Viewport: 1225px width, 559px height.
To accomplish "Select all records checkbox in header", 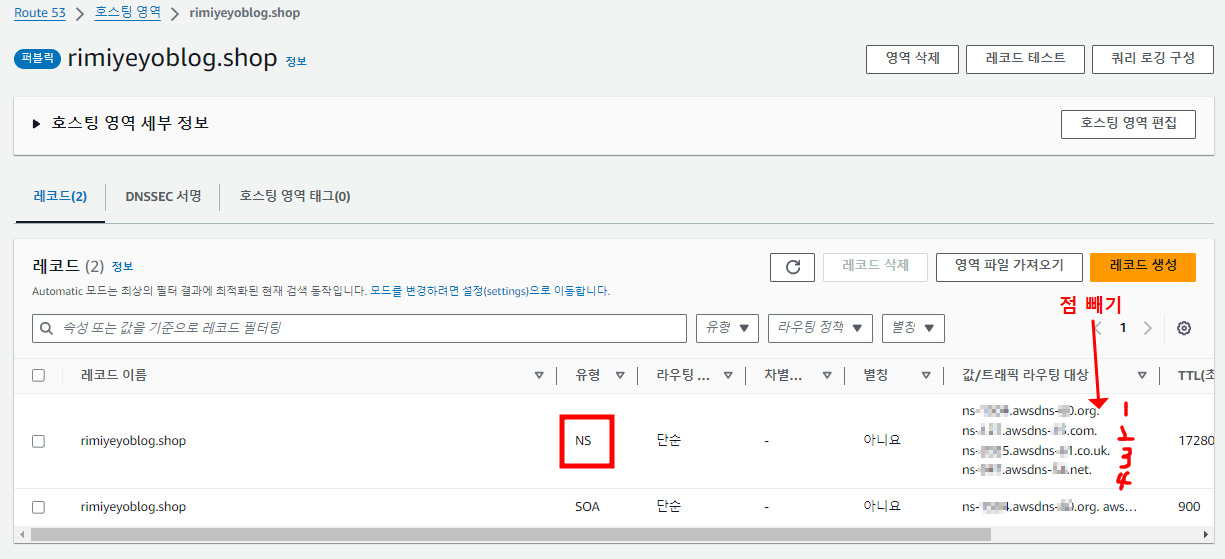I will coord(38,376).
